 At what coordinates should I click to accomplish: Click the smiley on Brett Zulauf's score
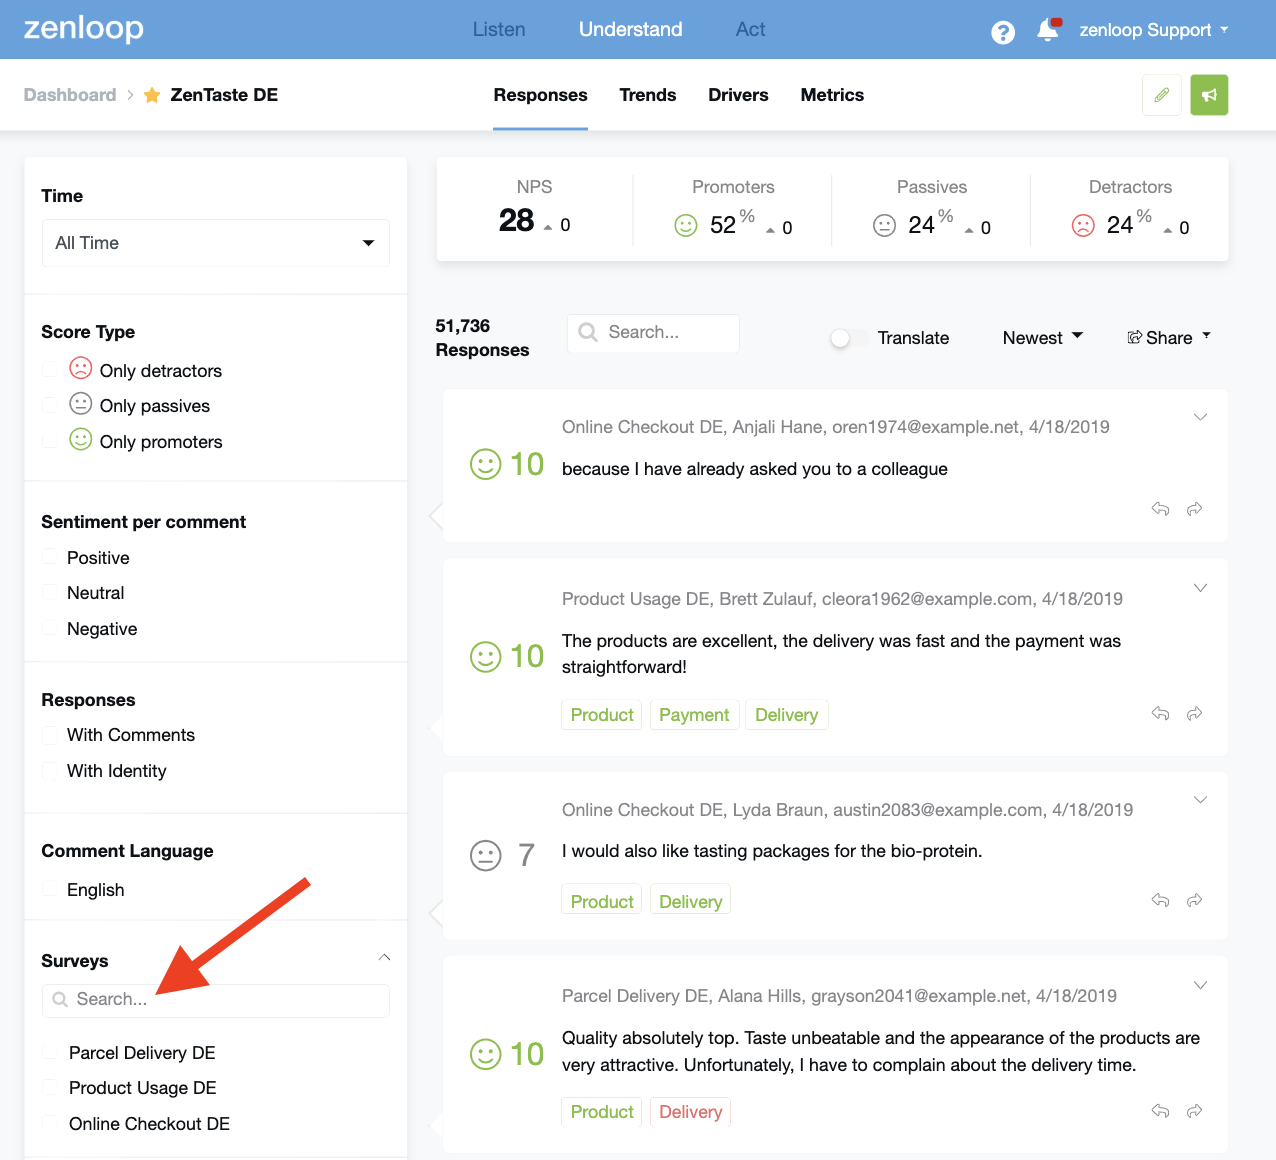486,656
